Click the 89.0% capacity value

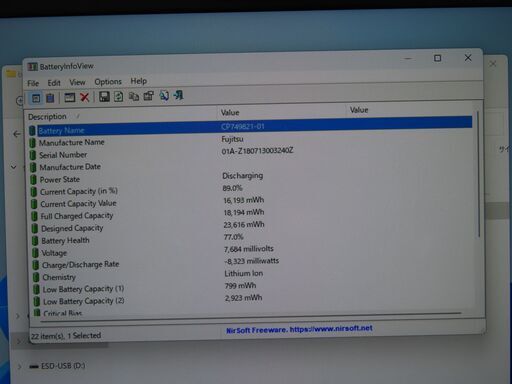click(x=232, y=188)
